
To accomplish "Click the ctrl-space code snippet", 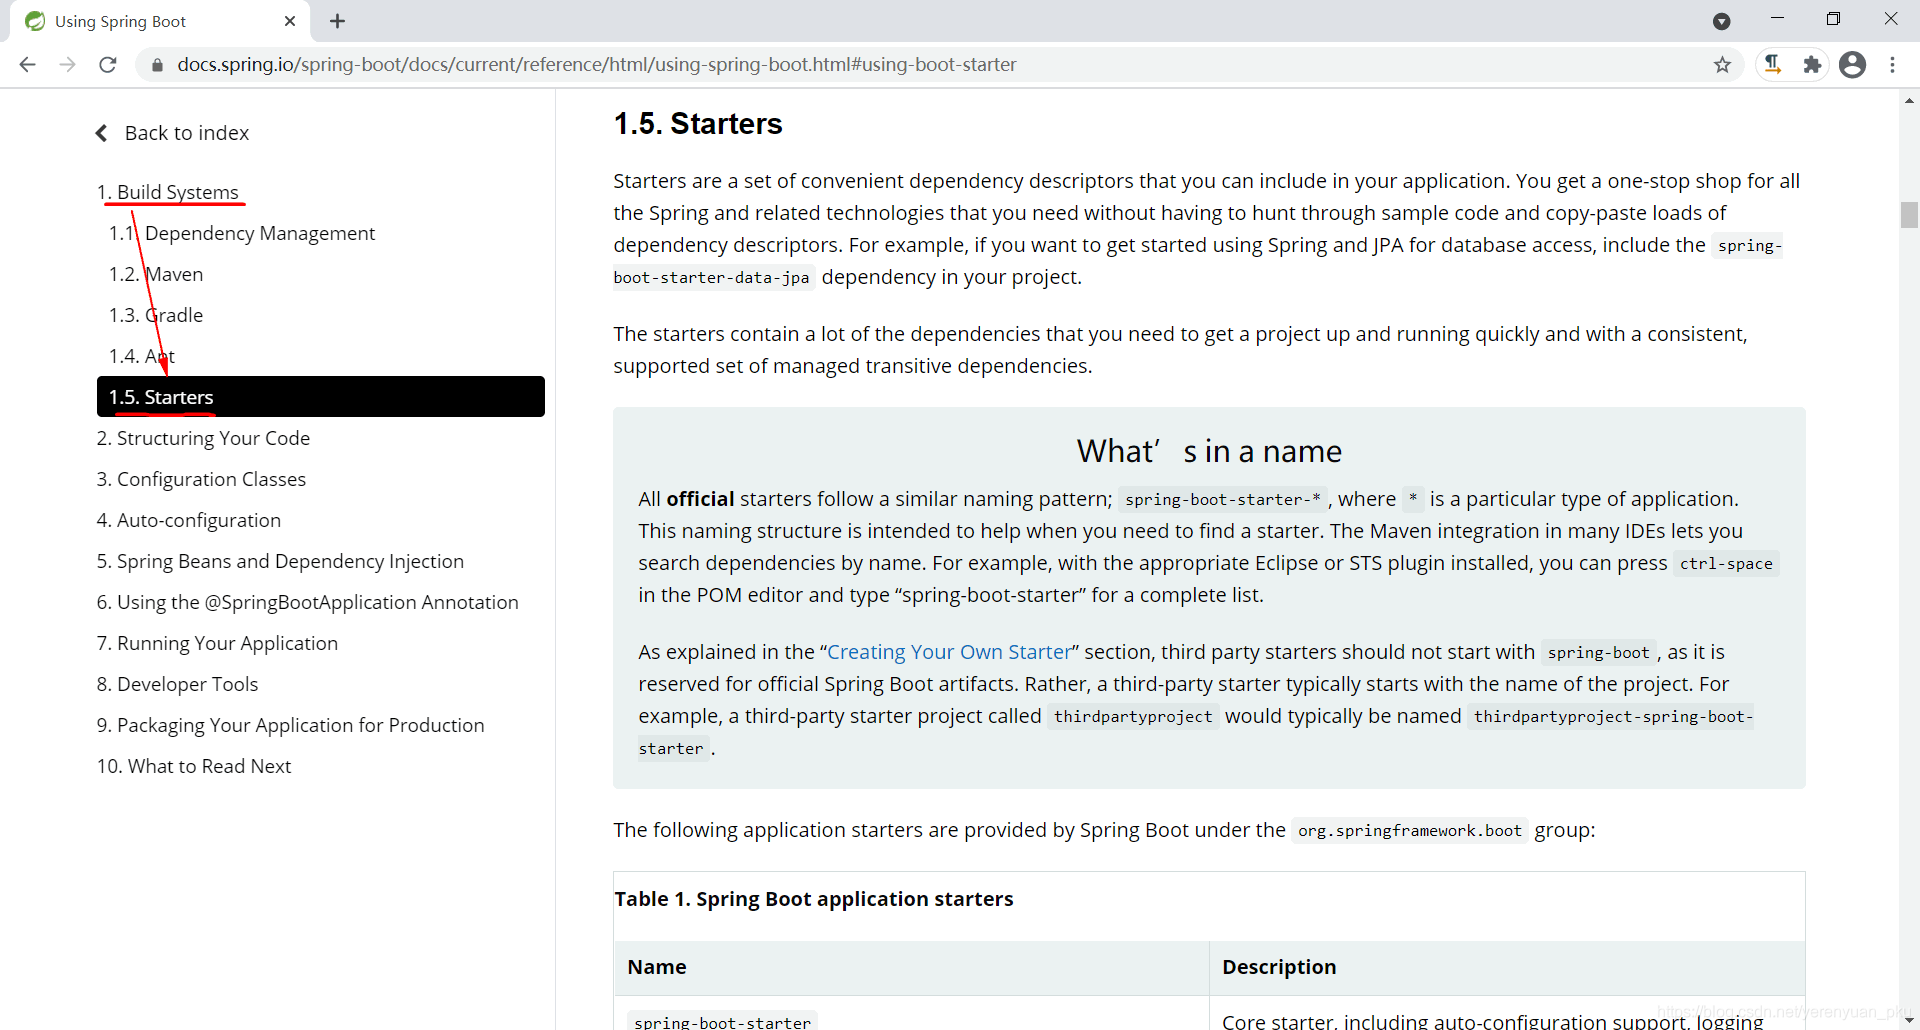I will 1726,564.
